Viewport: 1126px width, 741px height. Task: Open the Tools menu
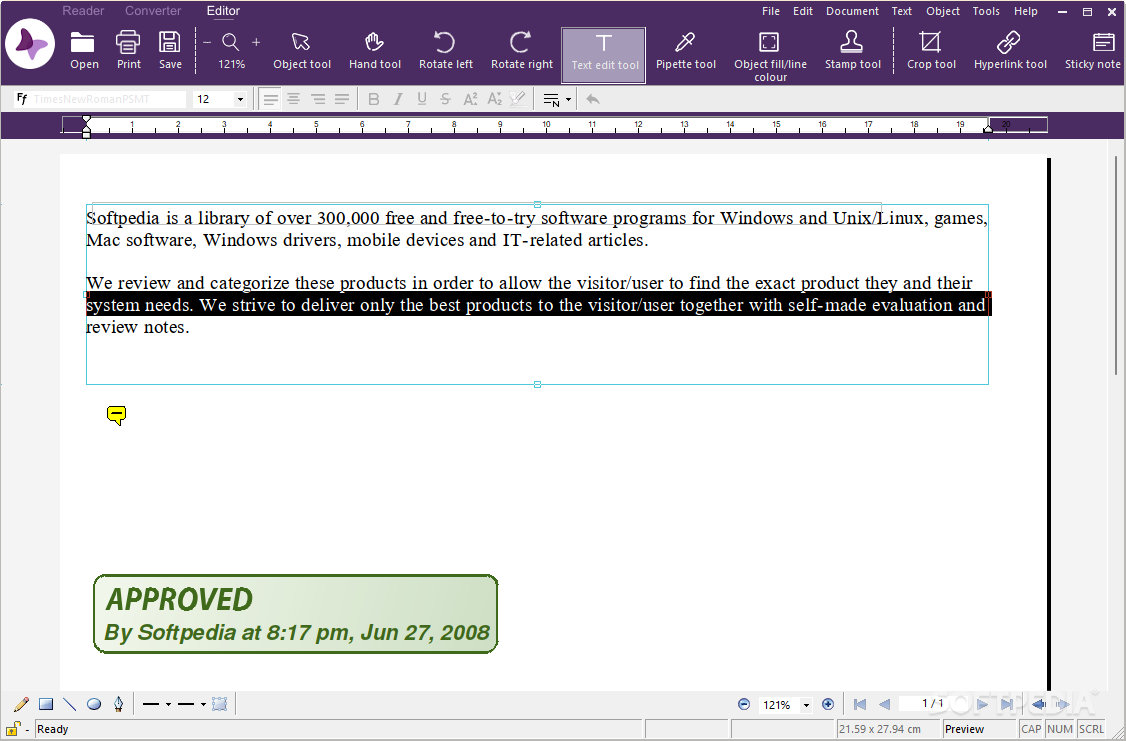[x=986, y=11]
